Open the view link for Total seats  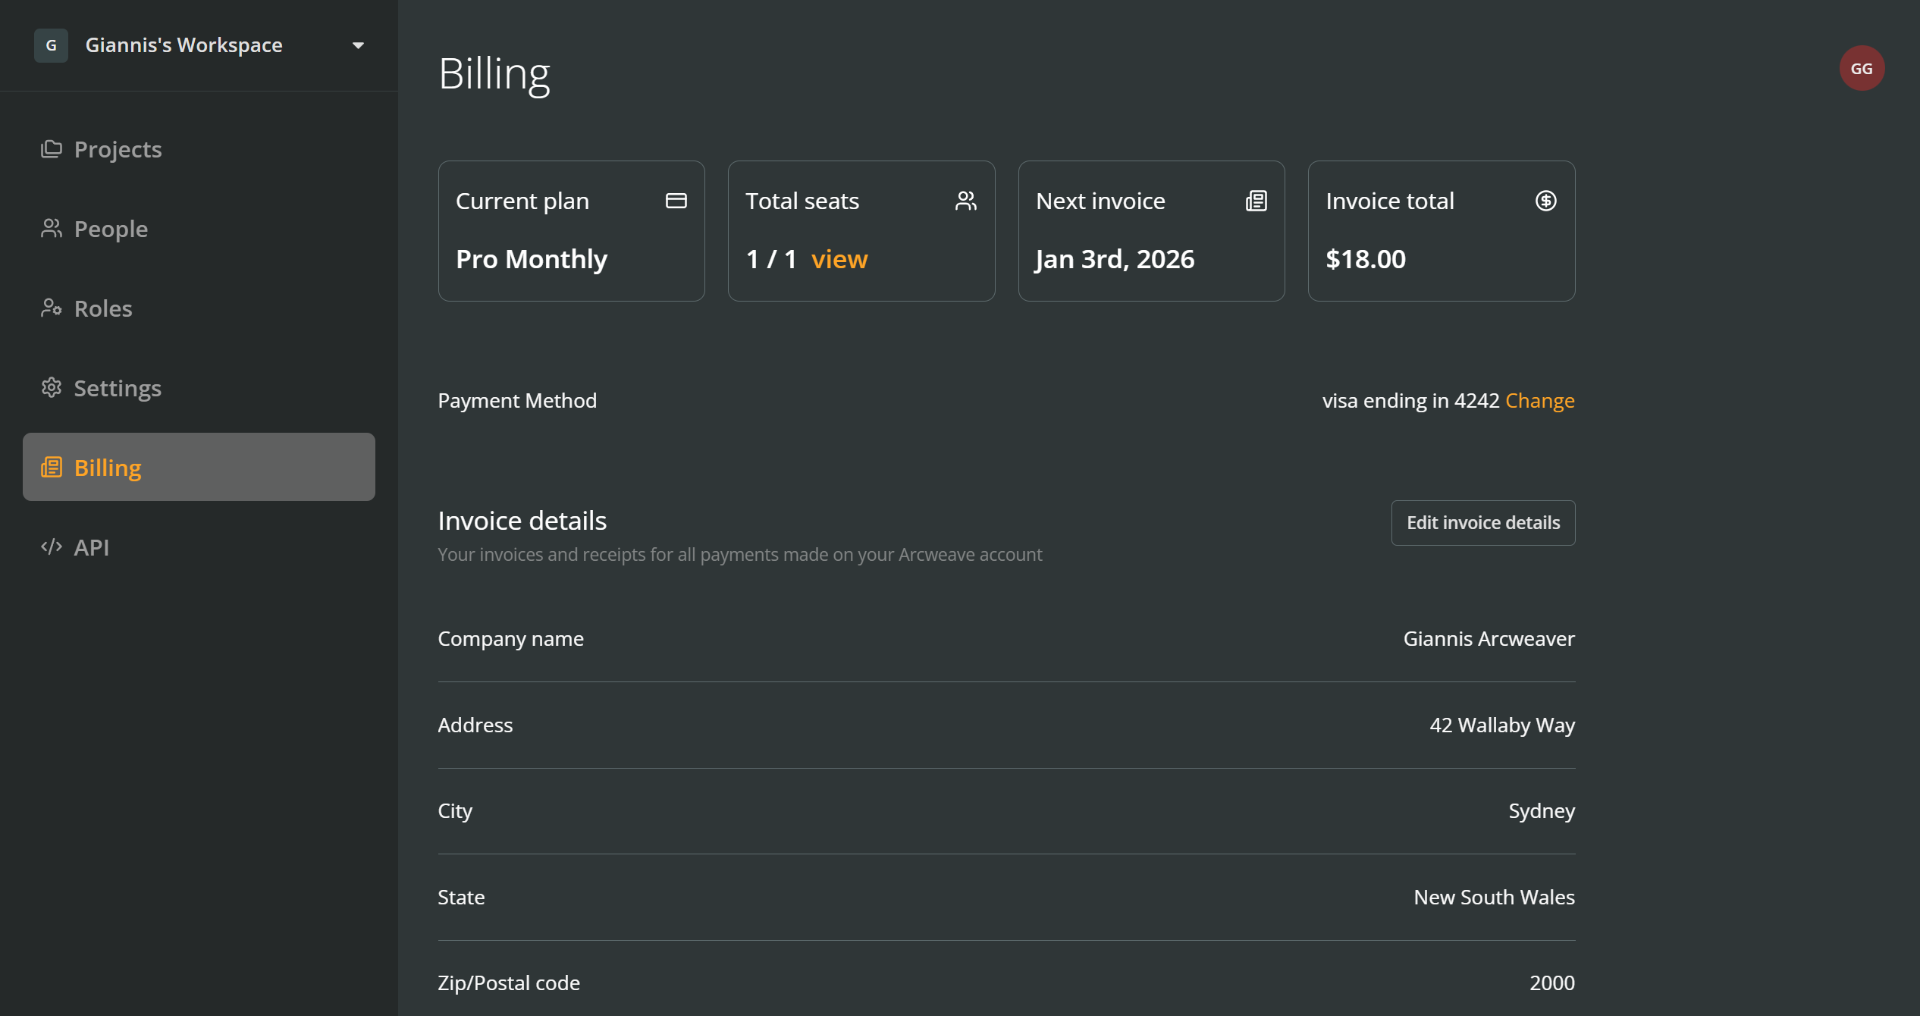click(841, 259)
